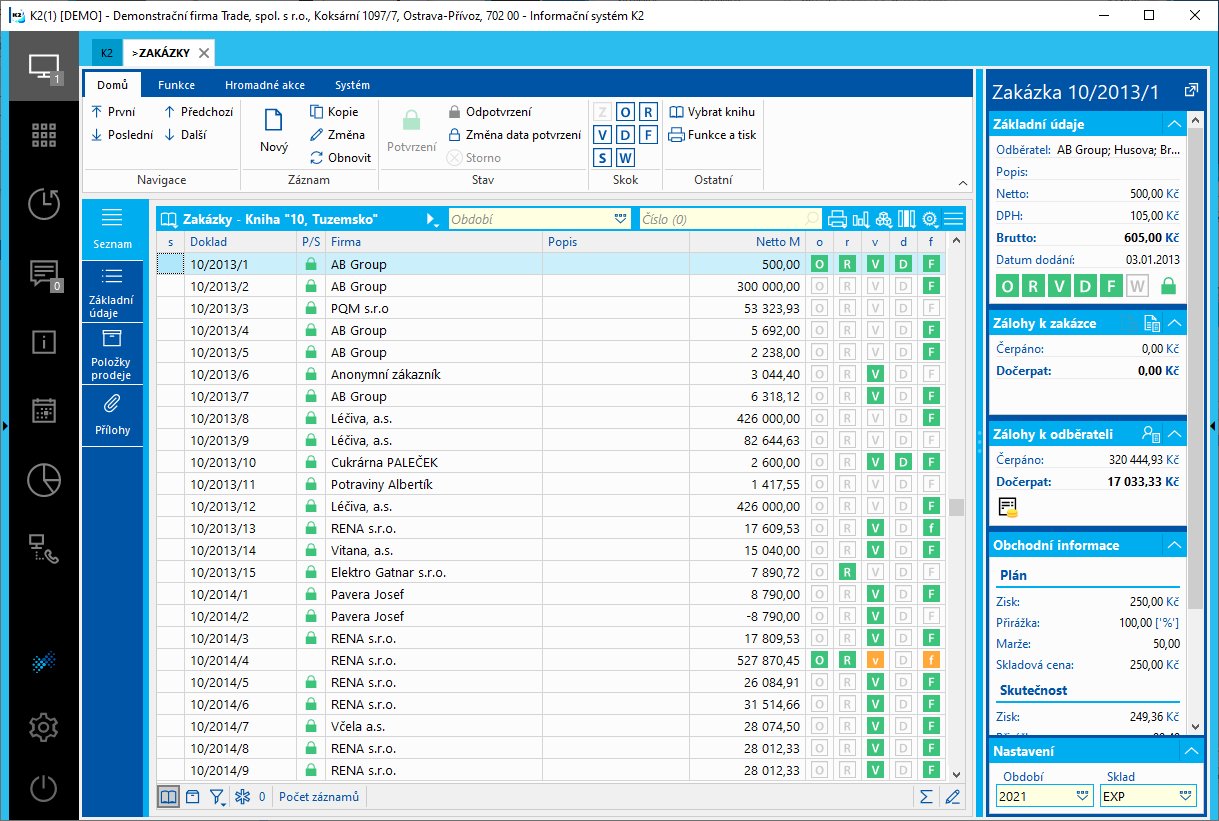Click the pie chart icon in the left sidebar
1219x821 pixels.
[x=43, y=479]
